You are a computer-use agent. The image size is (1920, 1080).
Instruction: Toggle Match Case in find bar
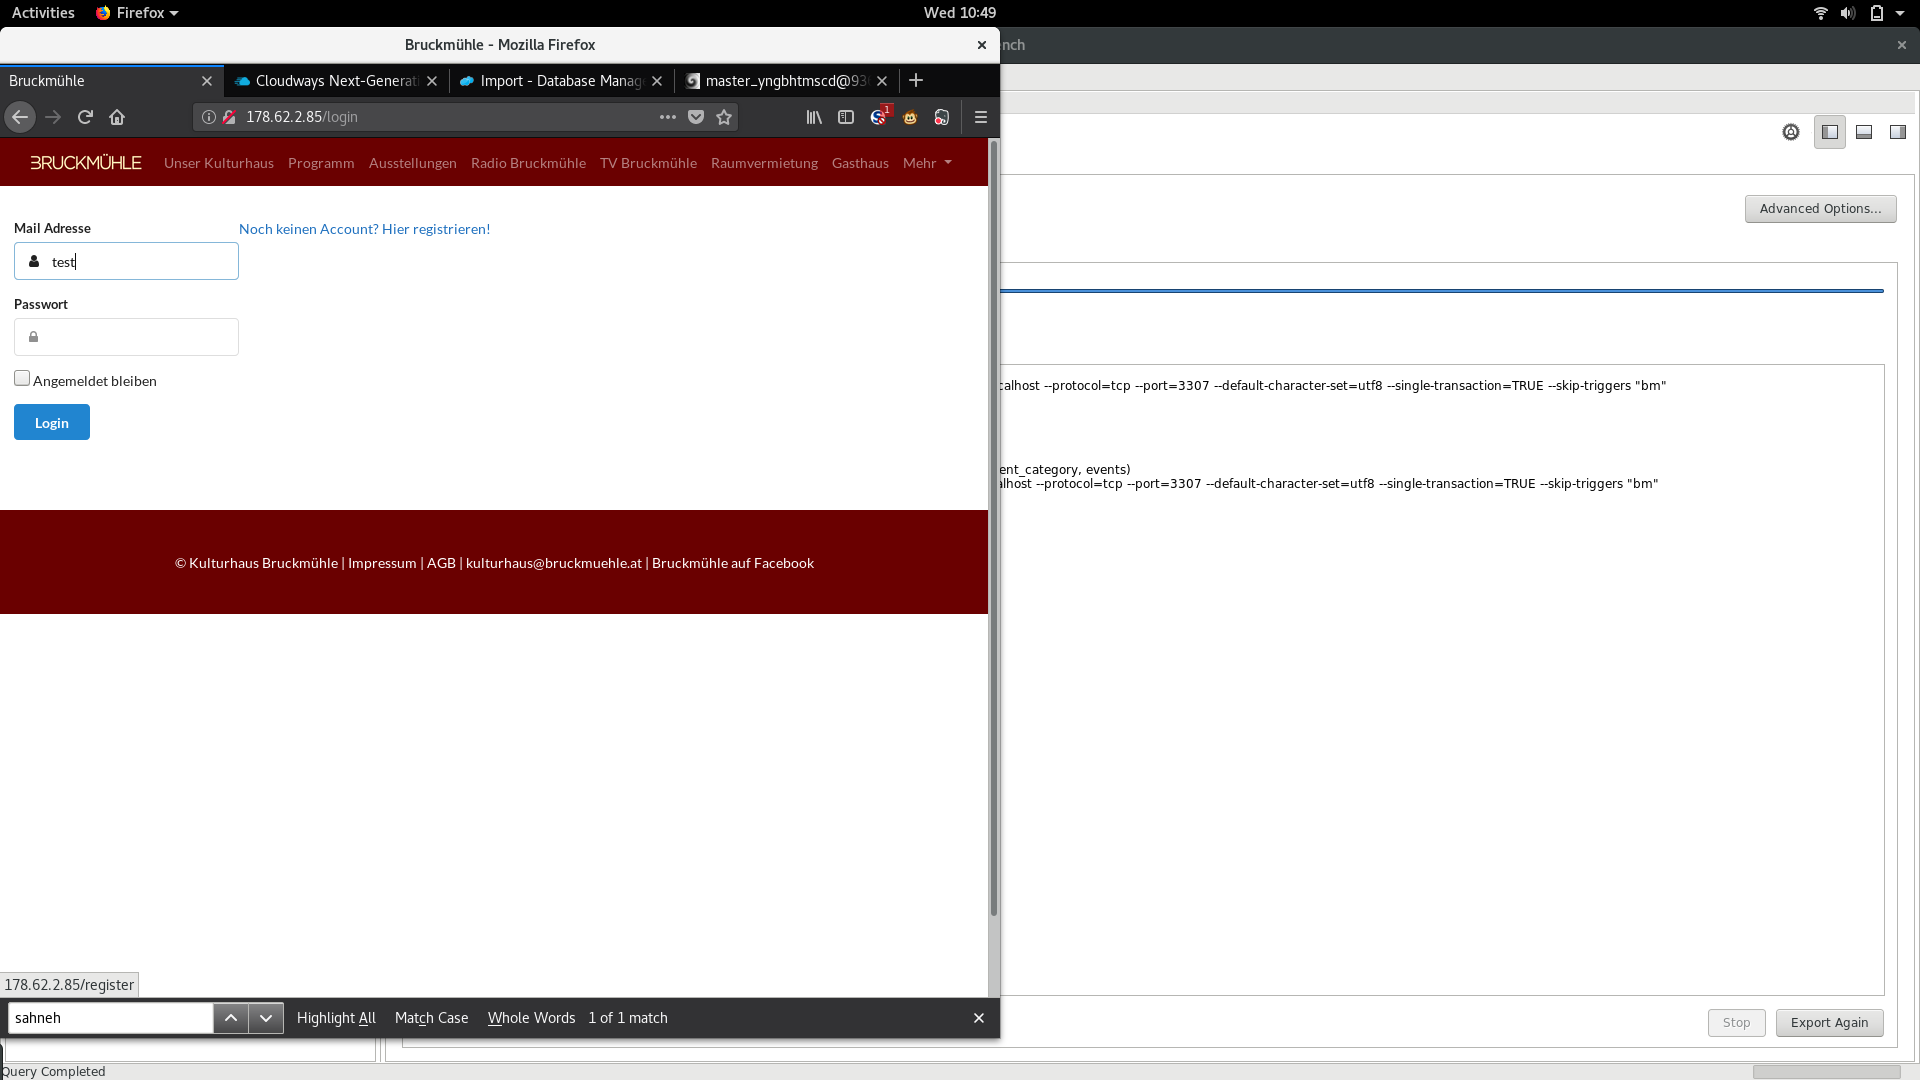click(x=431, y=1018)
